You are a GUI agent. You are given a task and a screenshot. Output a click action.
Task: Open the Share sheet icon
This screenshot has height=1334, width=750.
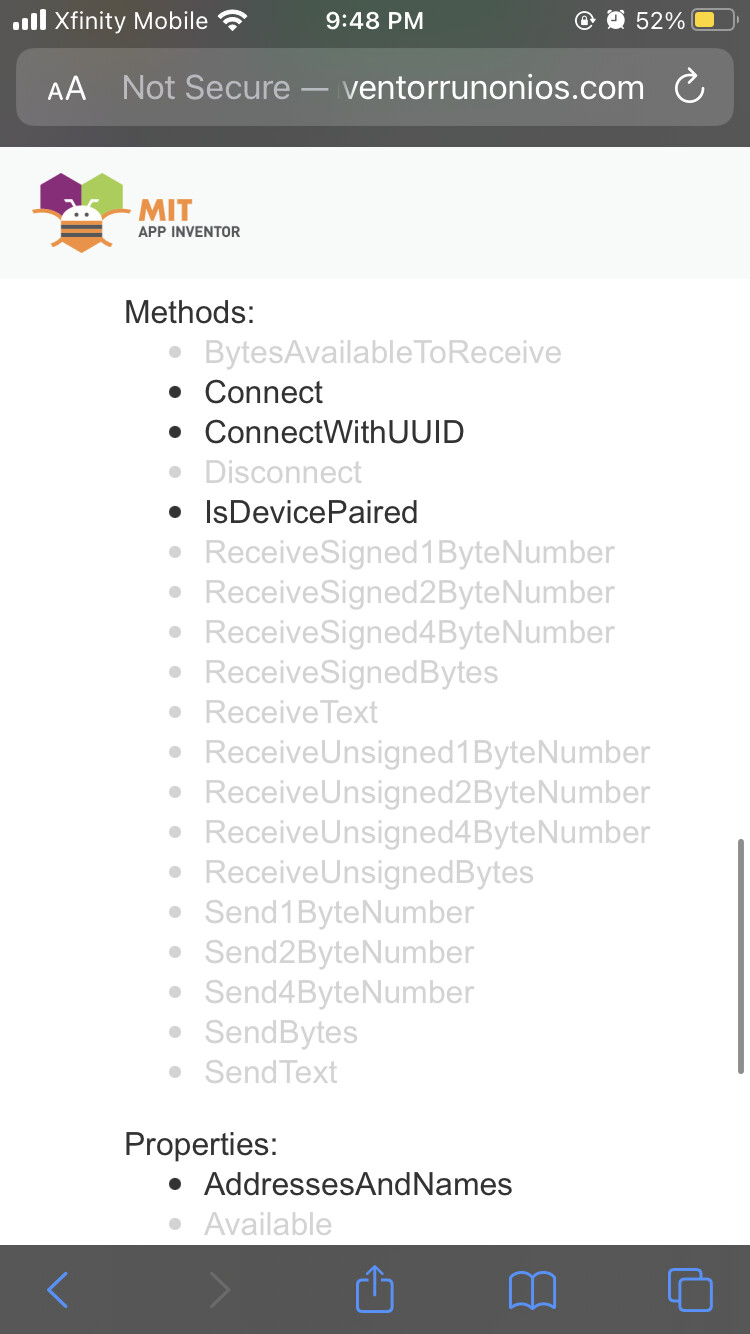(x=375, y=1288)
